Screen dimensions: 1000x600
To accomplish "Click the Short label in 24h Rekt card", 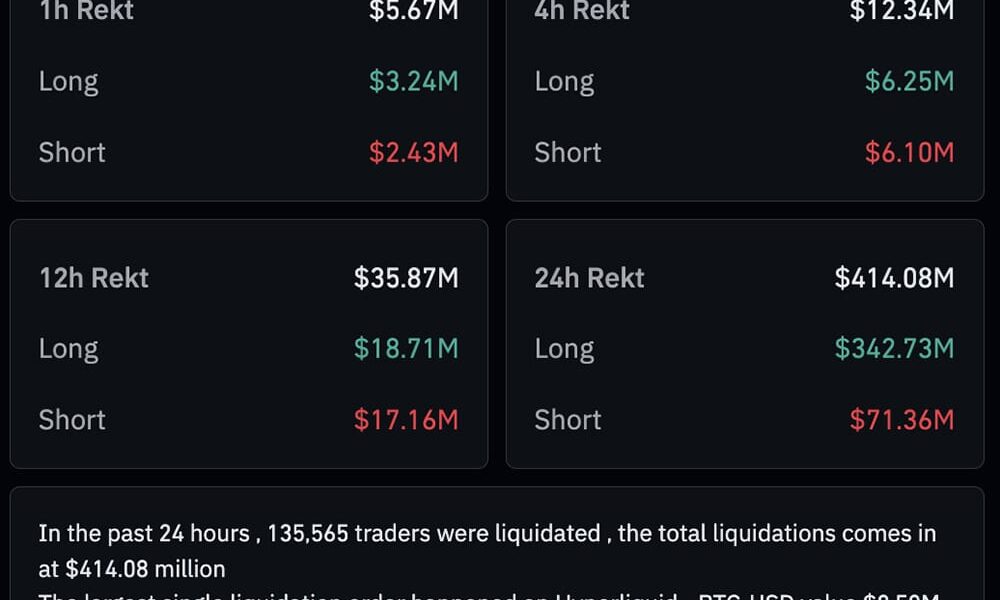I will [x=568, y=419].
